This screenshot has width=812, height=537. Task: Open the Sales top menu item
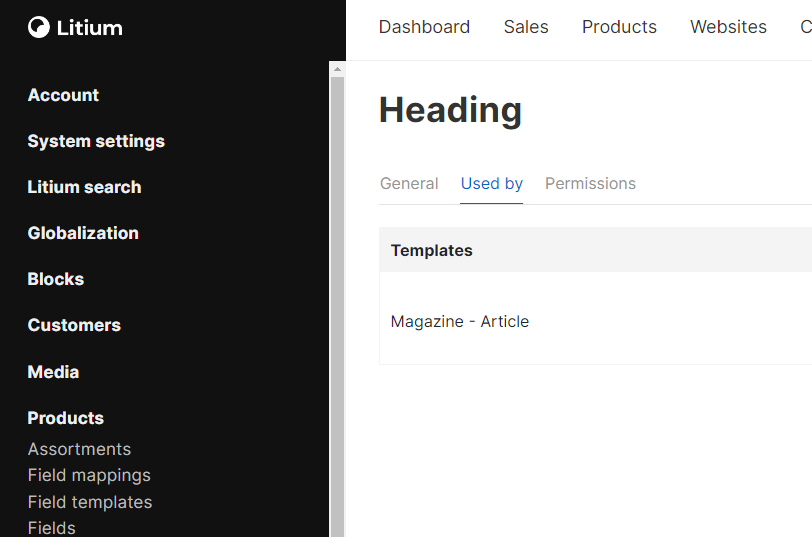[526, 27]
